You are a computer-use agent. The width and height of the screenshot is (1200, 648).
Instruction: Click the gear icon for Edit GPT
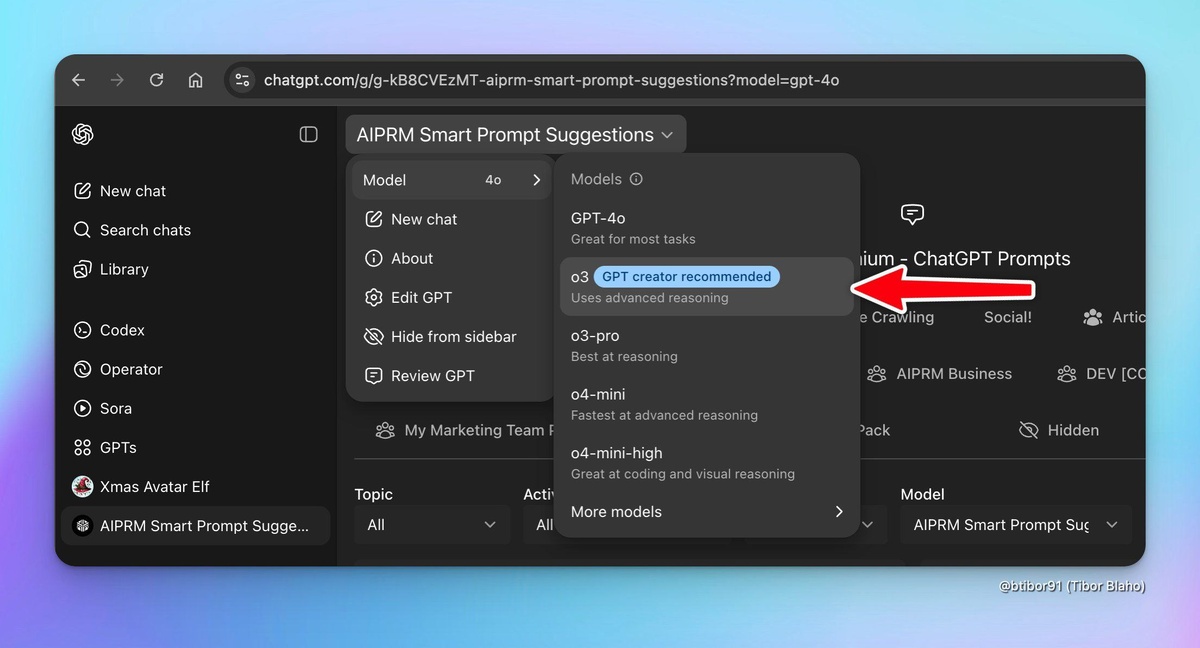tap(374, 297)
